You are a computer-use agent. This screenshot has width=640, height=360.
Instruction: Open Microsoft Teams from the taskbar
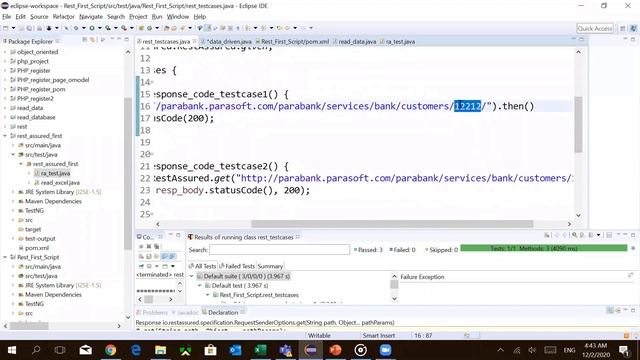click(285, 350)
